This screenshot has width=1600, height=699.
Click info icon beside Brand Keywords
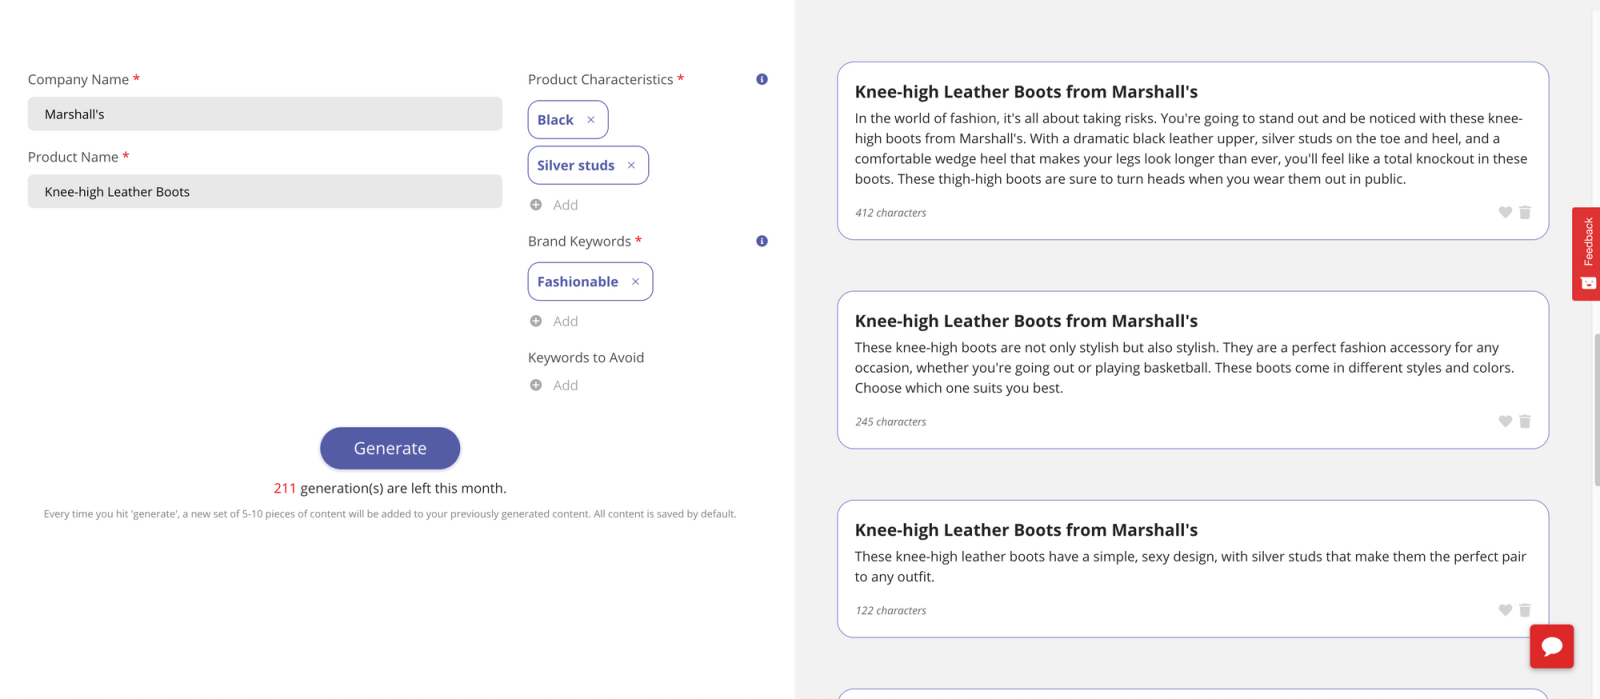click(762, 241)
